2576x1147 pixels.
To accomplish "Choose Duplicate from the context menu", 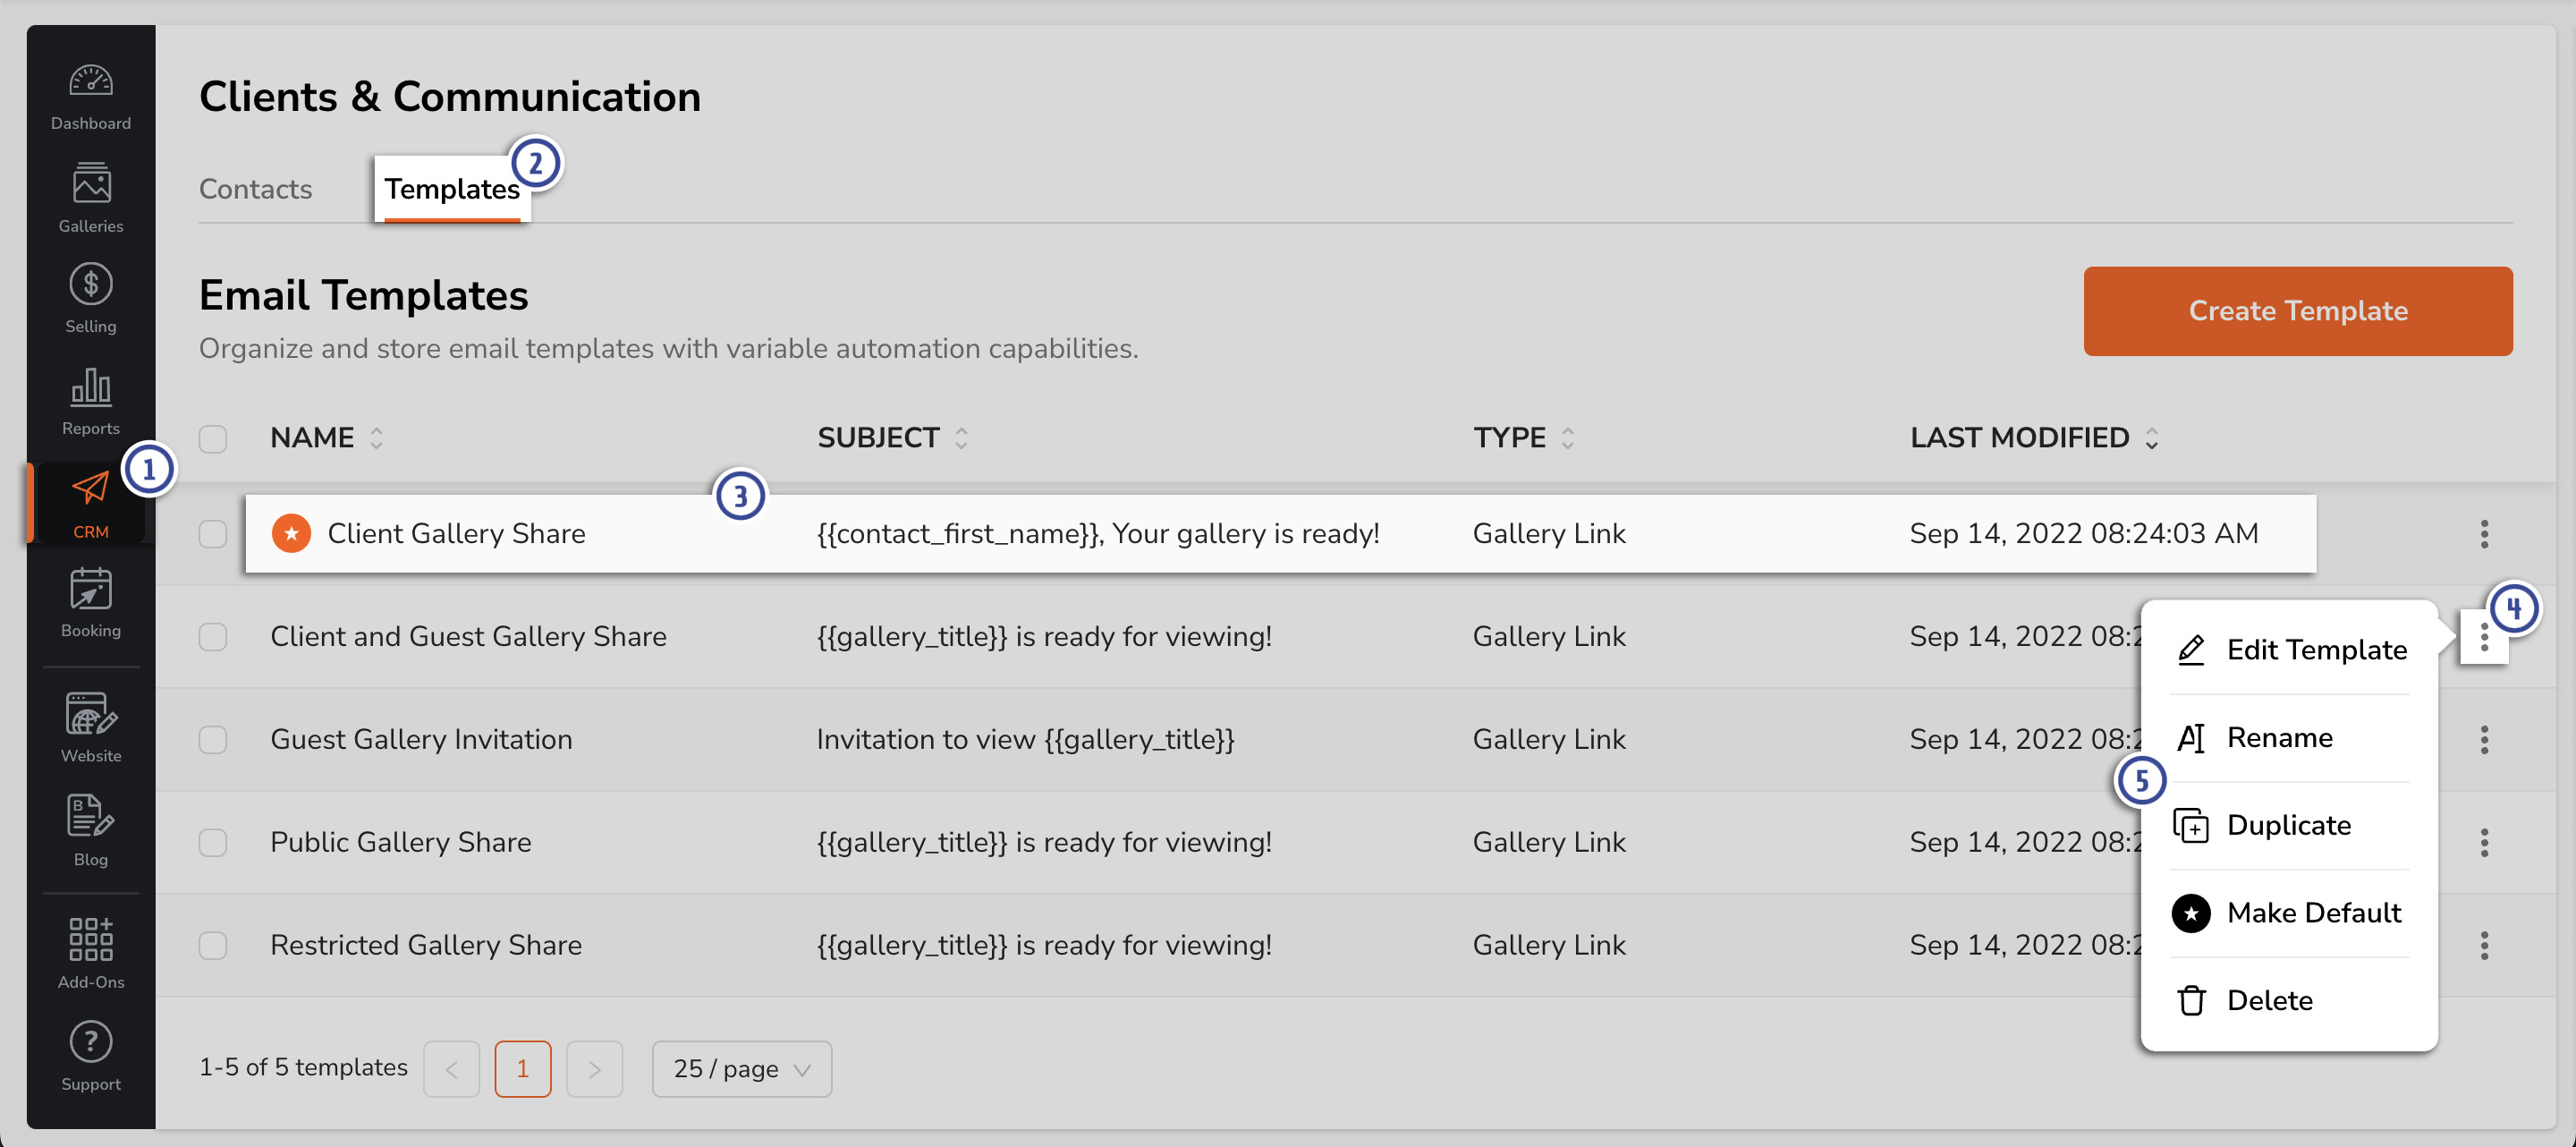I will pyautogui.click(x=2288, y=825).
